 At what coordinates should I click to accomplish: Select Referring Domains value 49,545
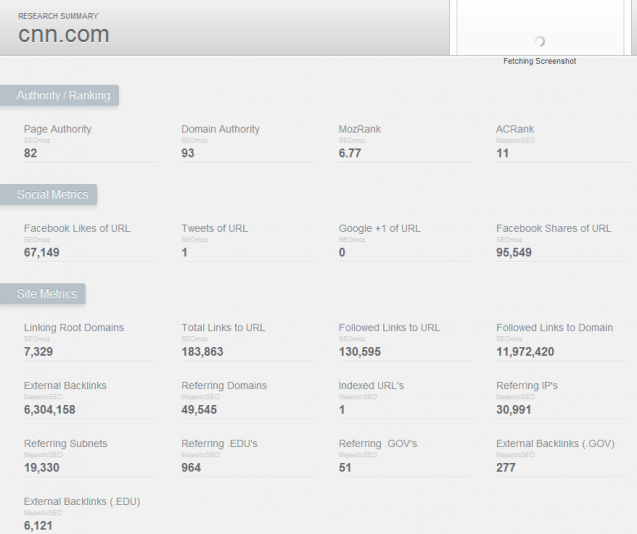(x=199, y=410)
